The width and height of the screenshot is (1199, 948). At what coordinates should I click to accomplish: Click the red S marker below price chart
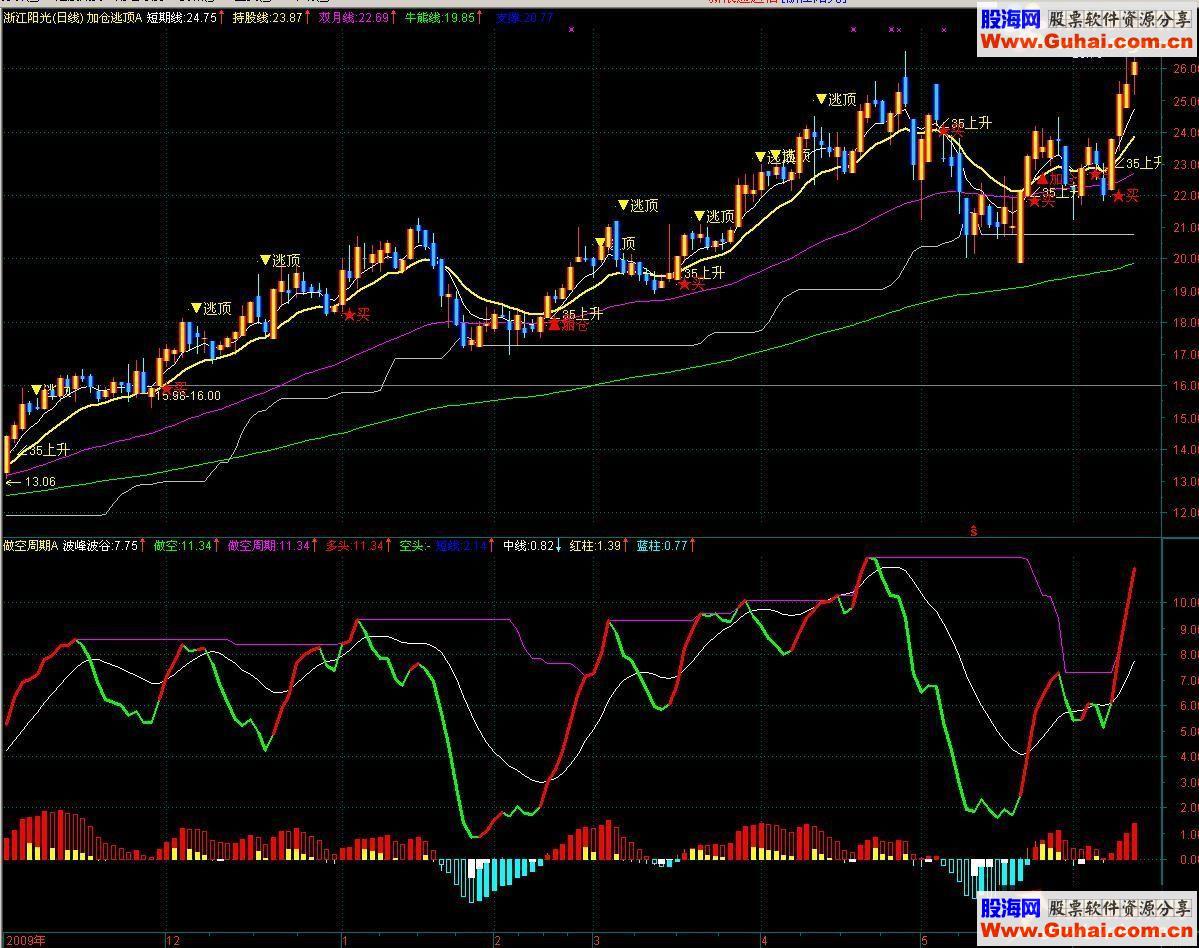click(x=973, y=530)
